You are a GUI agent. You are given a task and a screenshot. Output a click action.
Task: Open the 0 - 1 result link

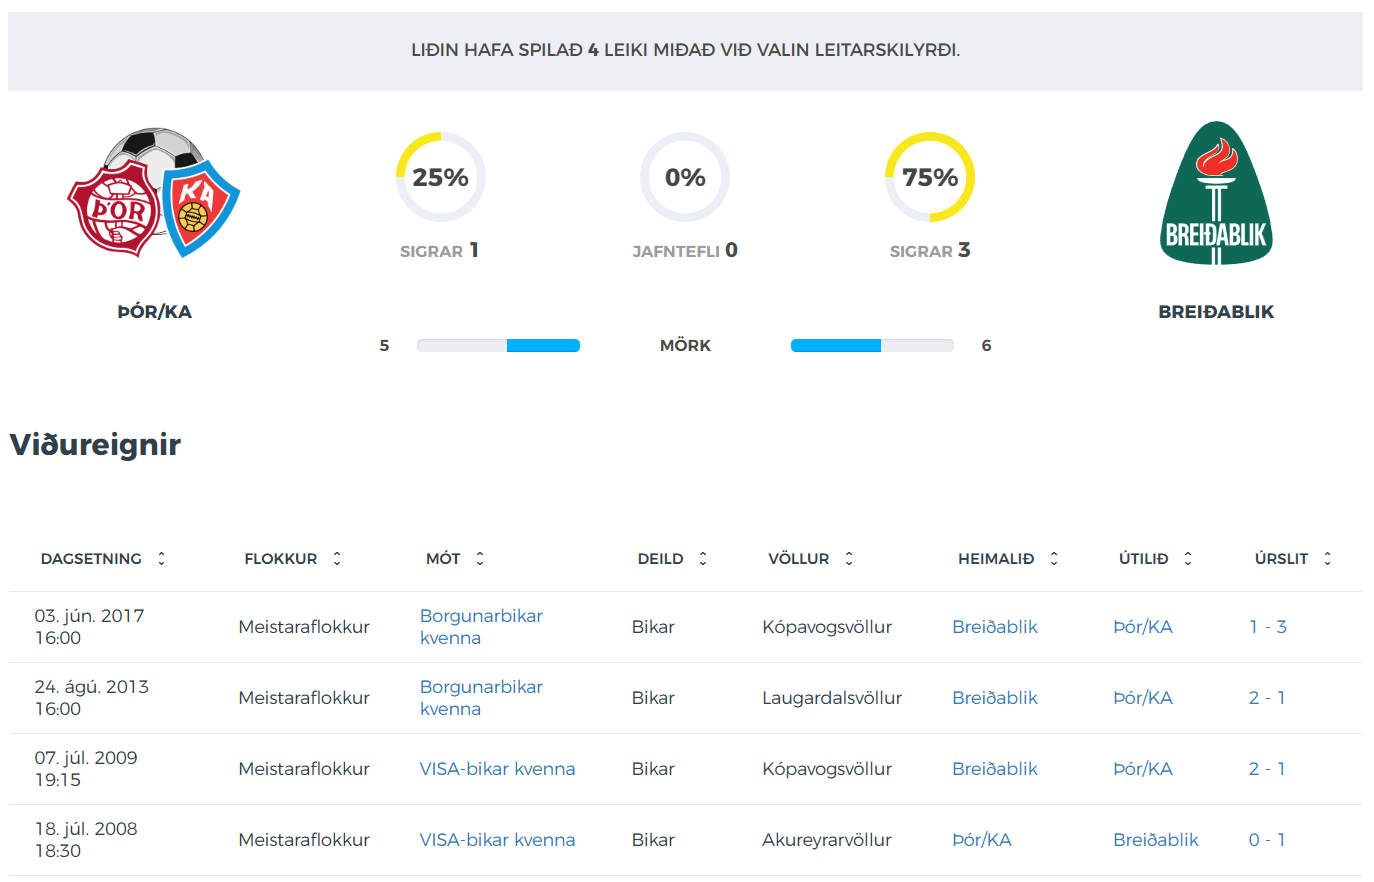[x=1267, y=840]
